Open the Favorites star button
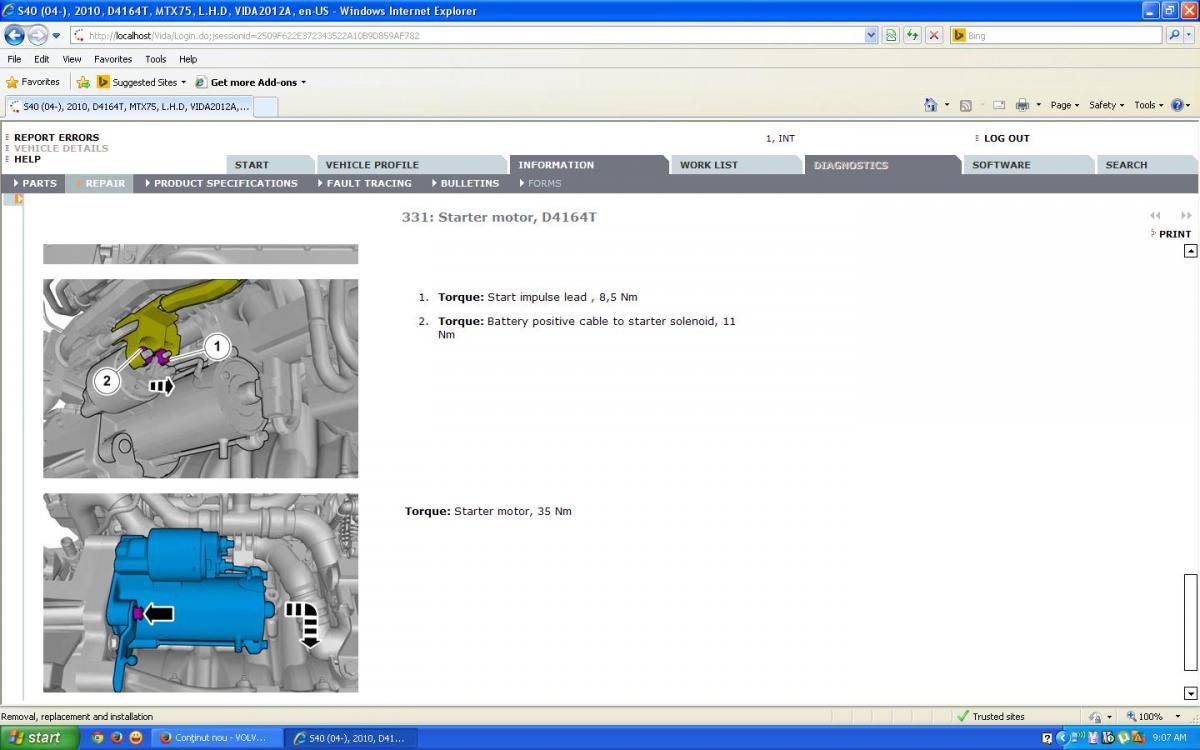The width and height of the screenshot is (1200, 750). pyautogui.click(x=33, y=82)
